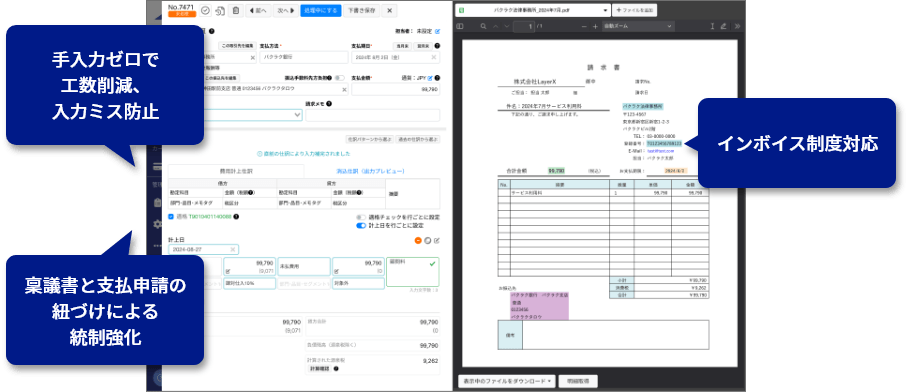
Task: Zoom in the PDF with plus icon
Action: click(595, 26)
